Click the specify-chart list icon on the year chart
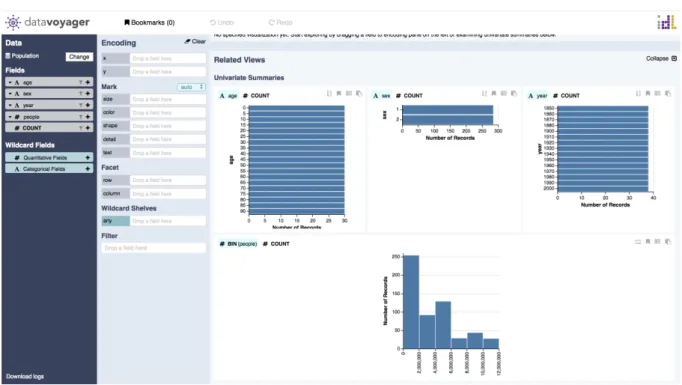The width and height of the screenshot is (682, 385). point(658,94)
